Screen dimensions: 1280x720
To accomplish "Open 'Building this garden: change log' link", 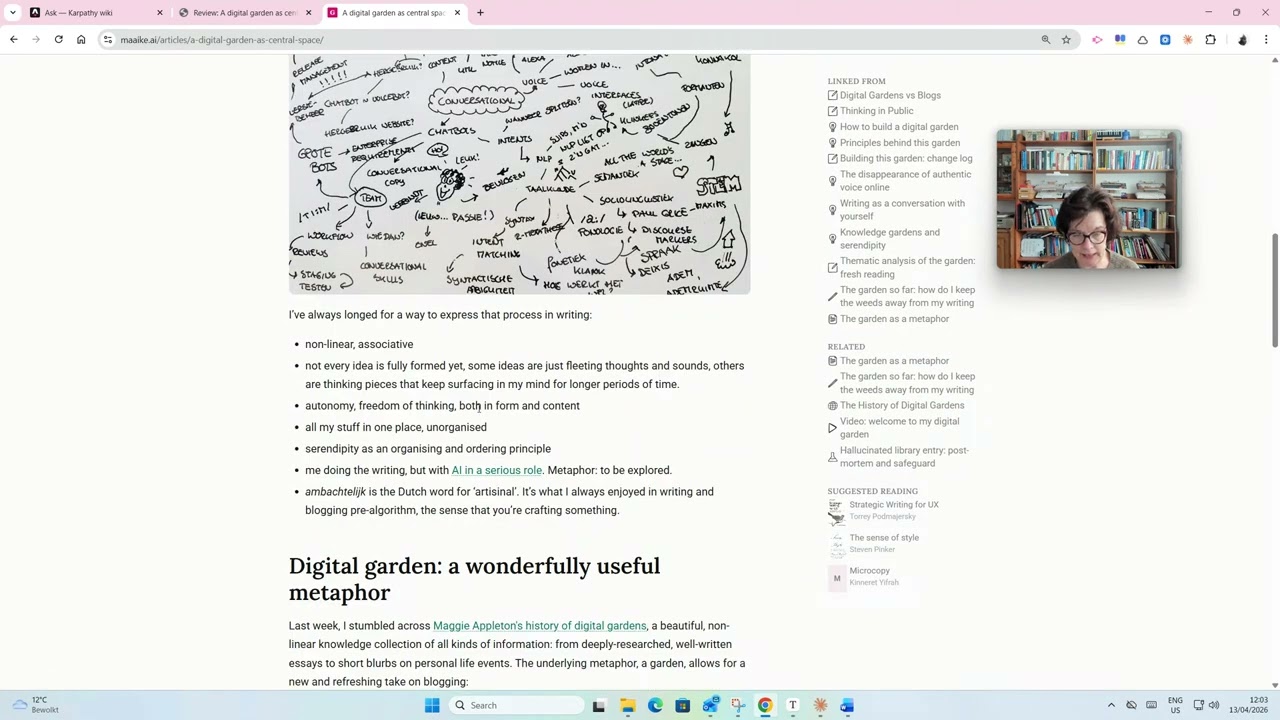I will tap(906, 158).
